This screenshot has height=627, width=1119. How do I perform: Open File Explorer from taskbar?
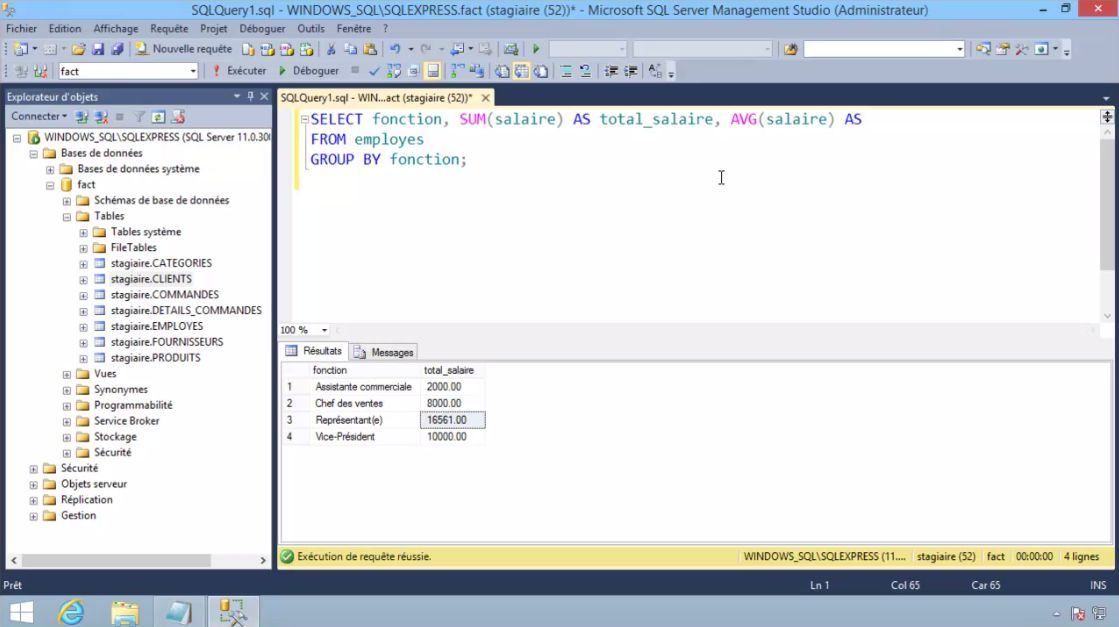125,612
